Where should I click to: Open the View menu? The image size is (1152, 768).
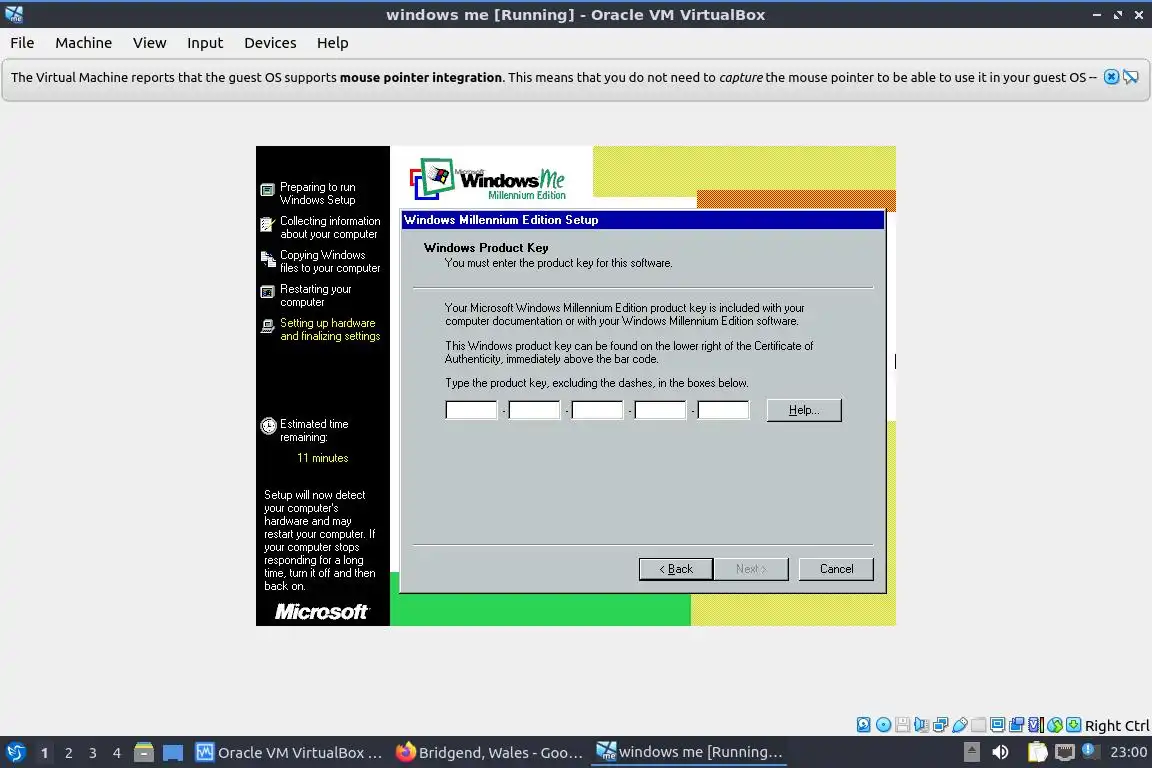(x=149, y=43)
